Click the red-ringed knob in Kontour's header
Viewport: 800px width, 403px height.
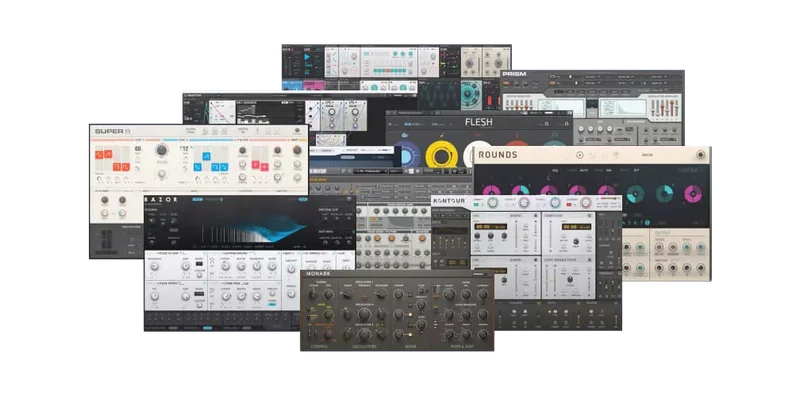click(x=585, y=203)
